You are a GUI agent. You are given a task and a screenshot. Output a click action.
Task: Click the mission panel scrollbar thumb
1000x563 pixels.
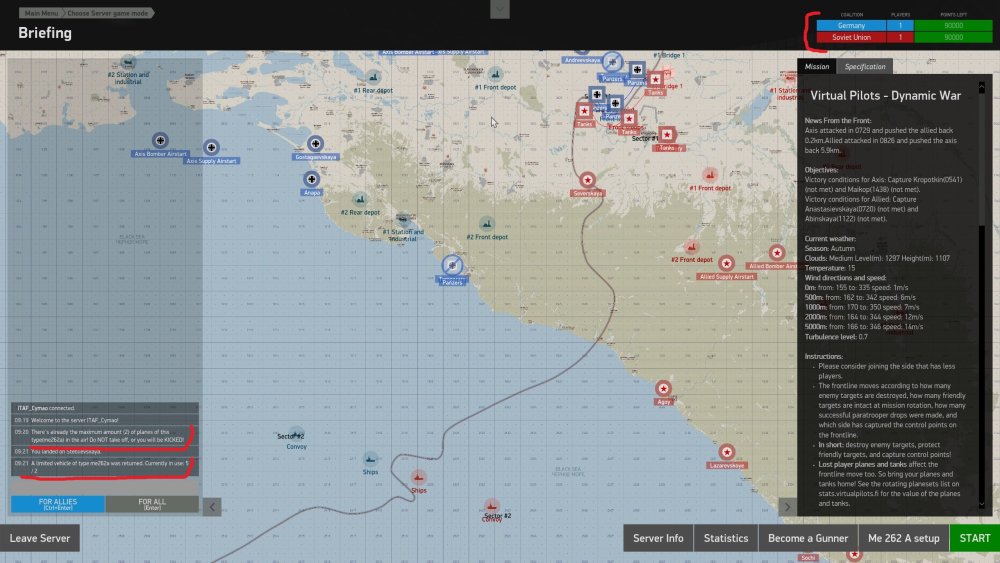[982, 159]
